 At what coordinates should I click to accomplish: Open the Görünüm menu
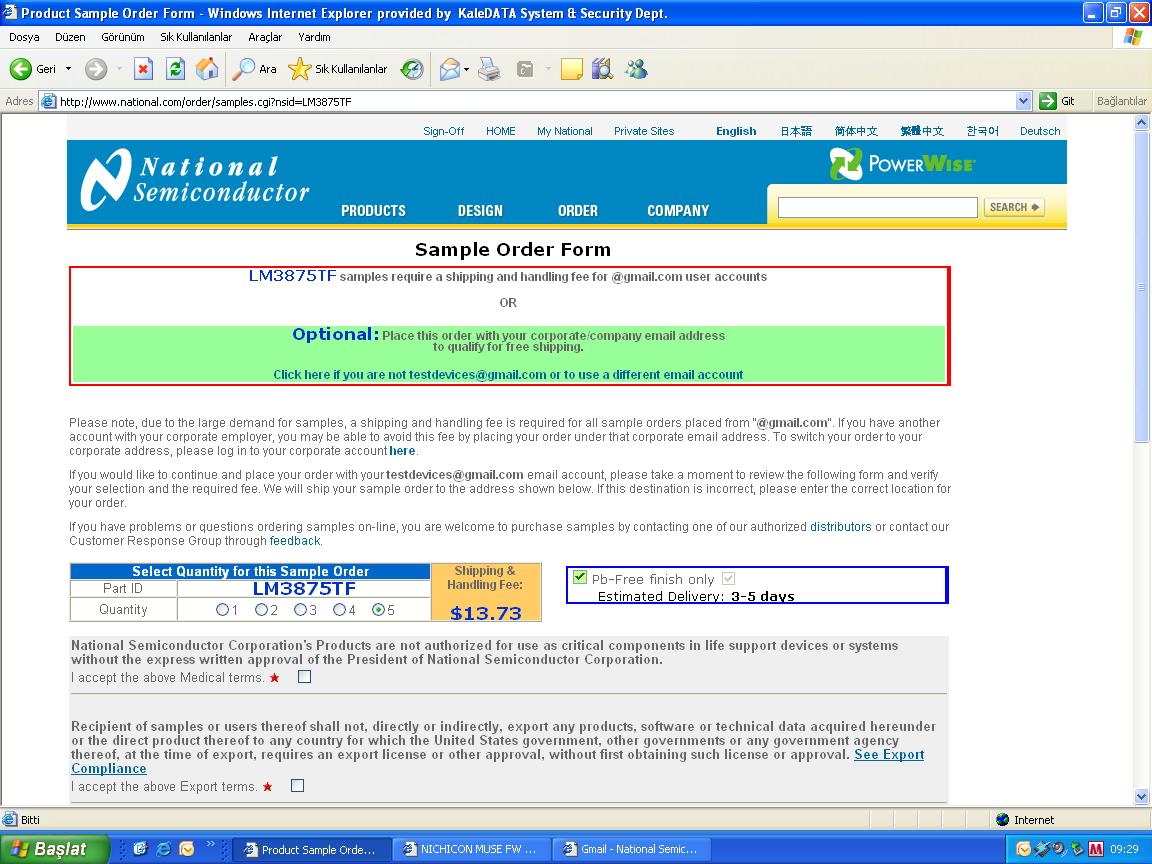click(x=122, y=37)
